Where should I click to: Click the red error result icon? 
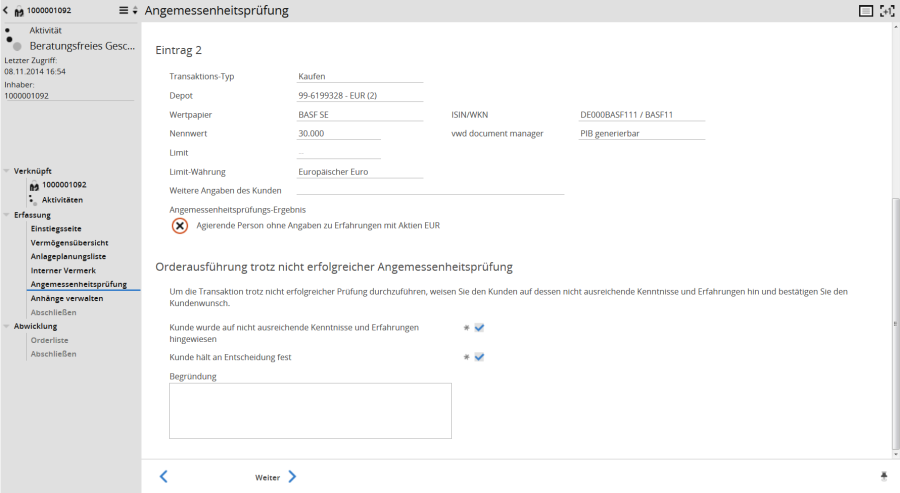coord(180,226)
